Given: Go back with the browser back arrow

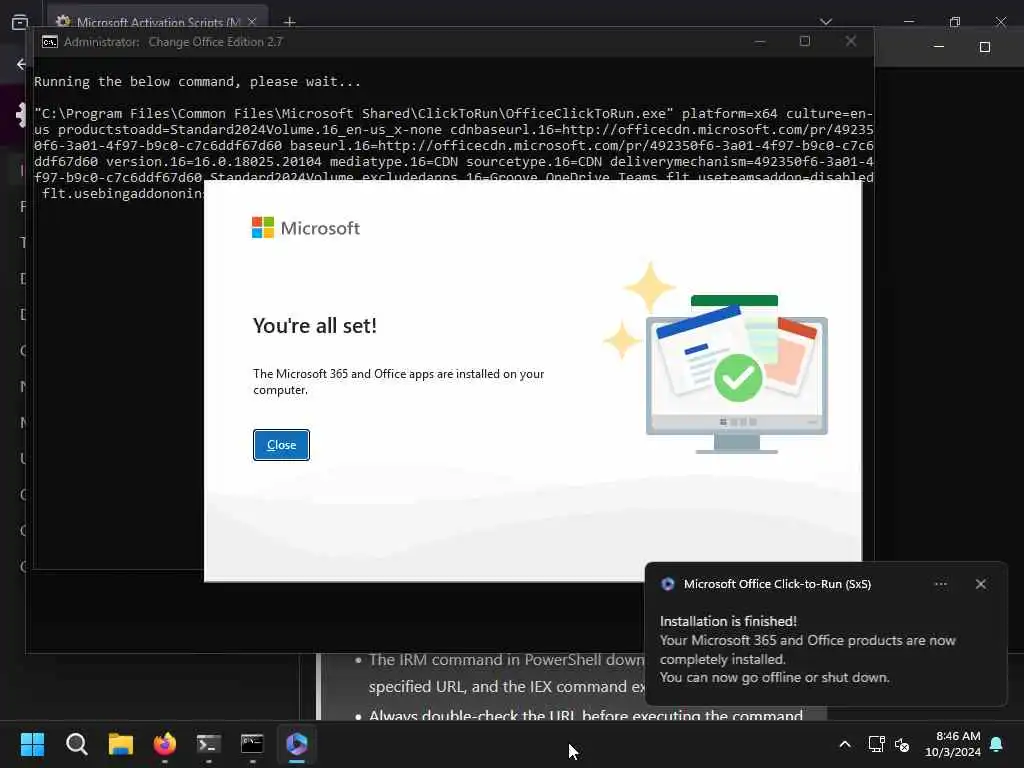Looking at the screenshot, I should [x=22, y=64].
